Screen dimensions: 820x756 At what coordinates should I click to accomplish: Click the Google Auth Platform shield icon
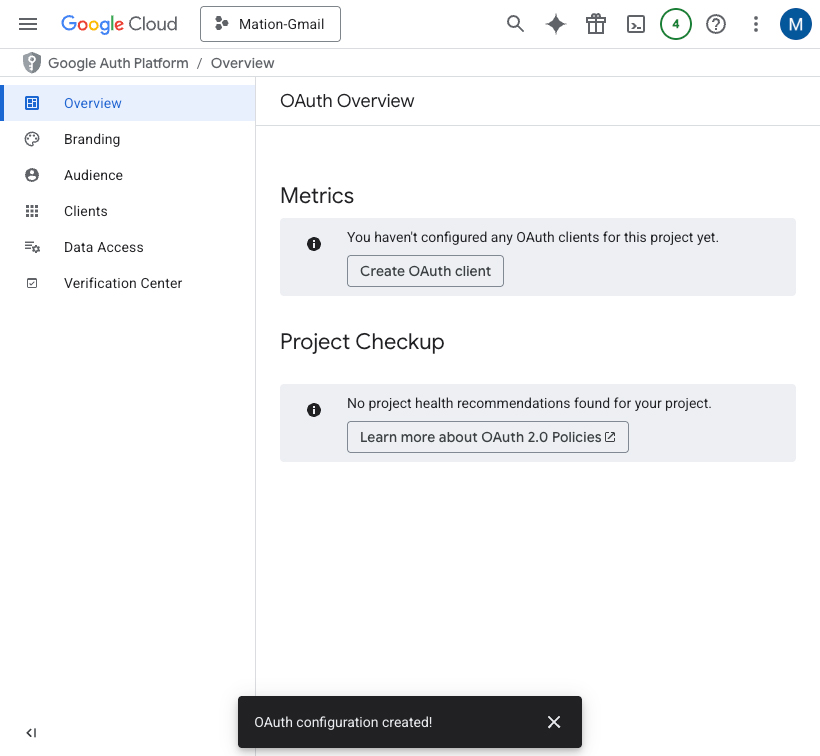[x=32, y=63]
